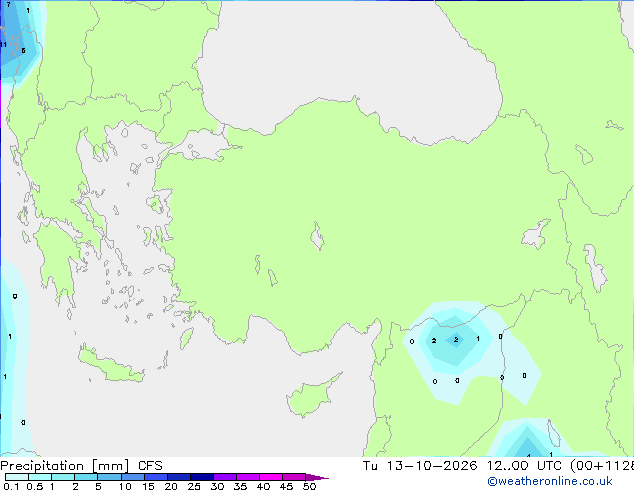Select the 20–25 mm legend color swatch
Image resolution: width=634 pixels, height=490 pixels.
(179, 477)
